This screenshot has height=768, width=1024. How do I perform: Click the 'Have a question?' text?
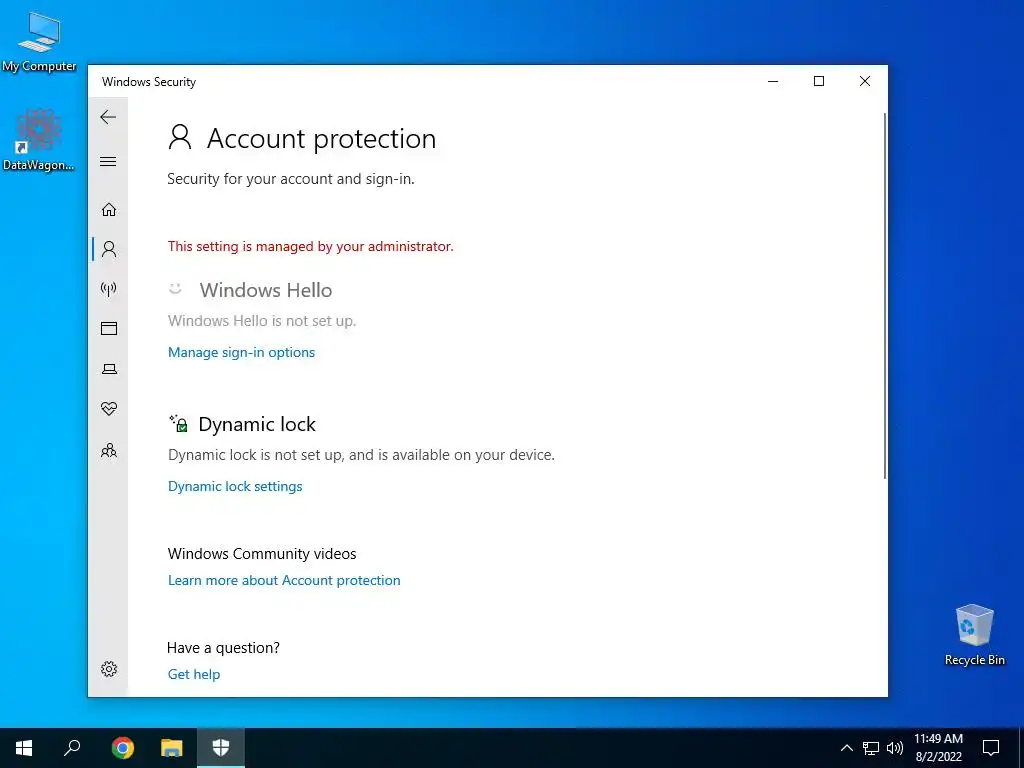pos(223,648)
